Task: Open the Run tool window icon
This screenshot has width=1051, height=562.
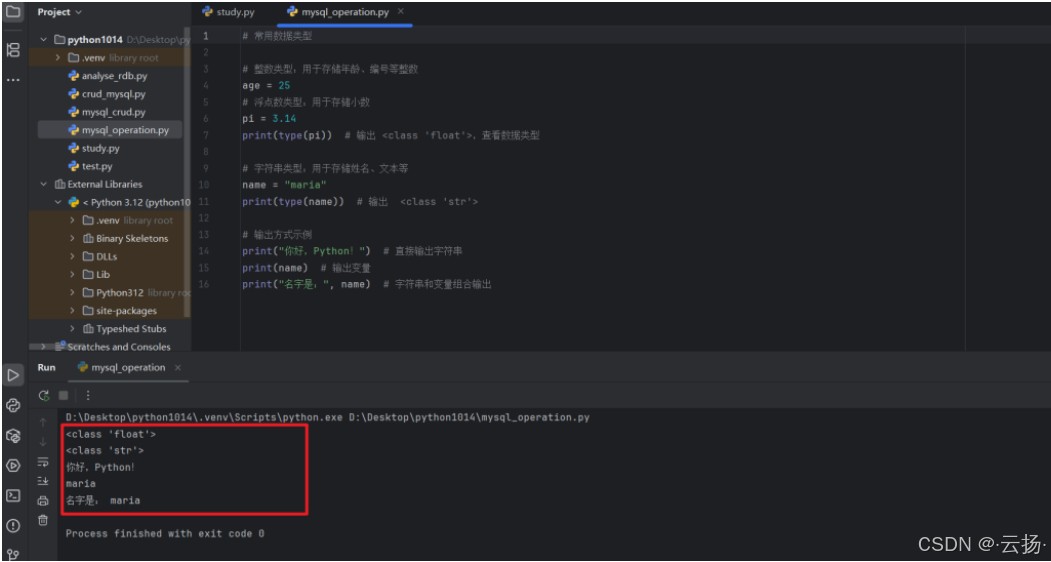Action: 13,375
